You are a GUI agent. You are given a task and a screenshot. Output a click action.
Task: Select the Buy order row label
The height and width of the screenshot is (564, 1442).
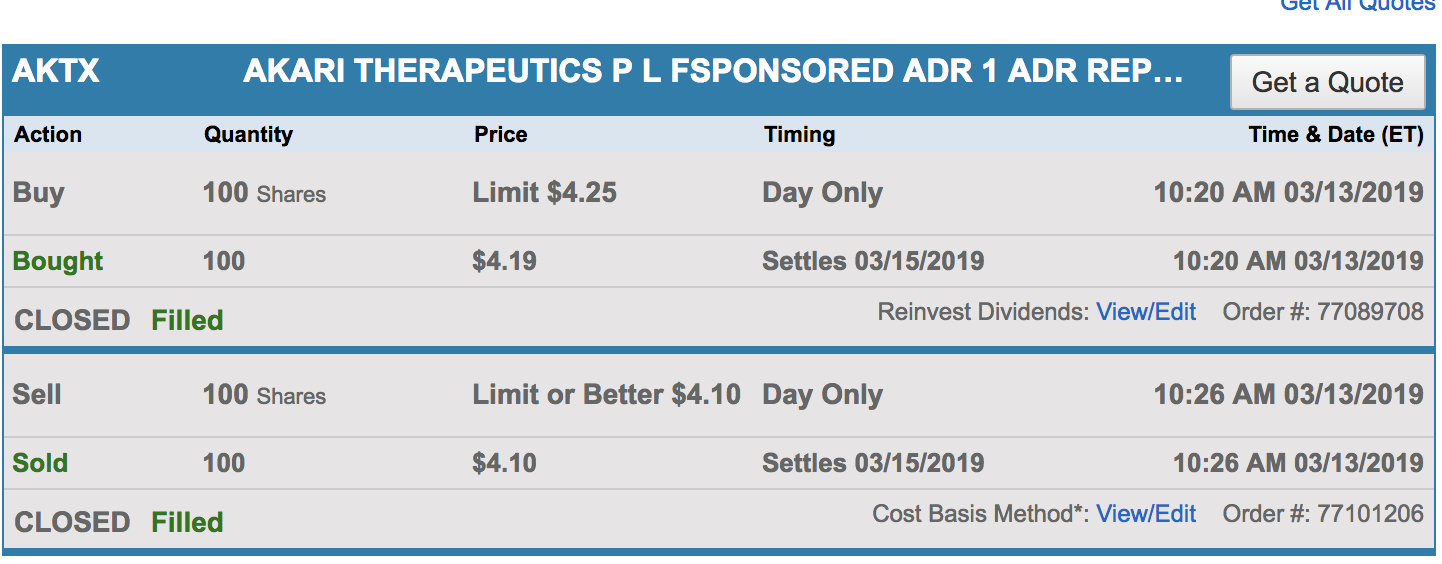(38, 193)
